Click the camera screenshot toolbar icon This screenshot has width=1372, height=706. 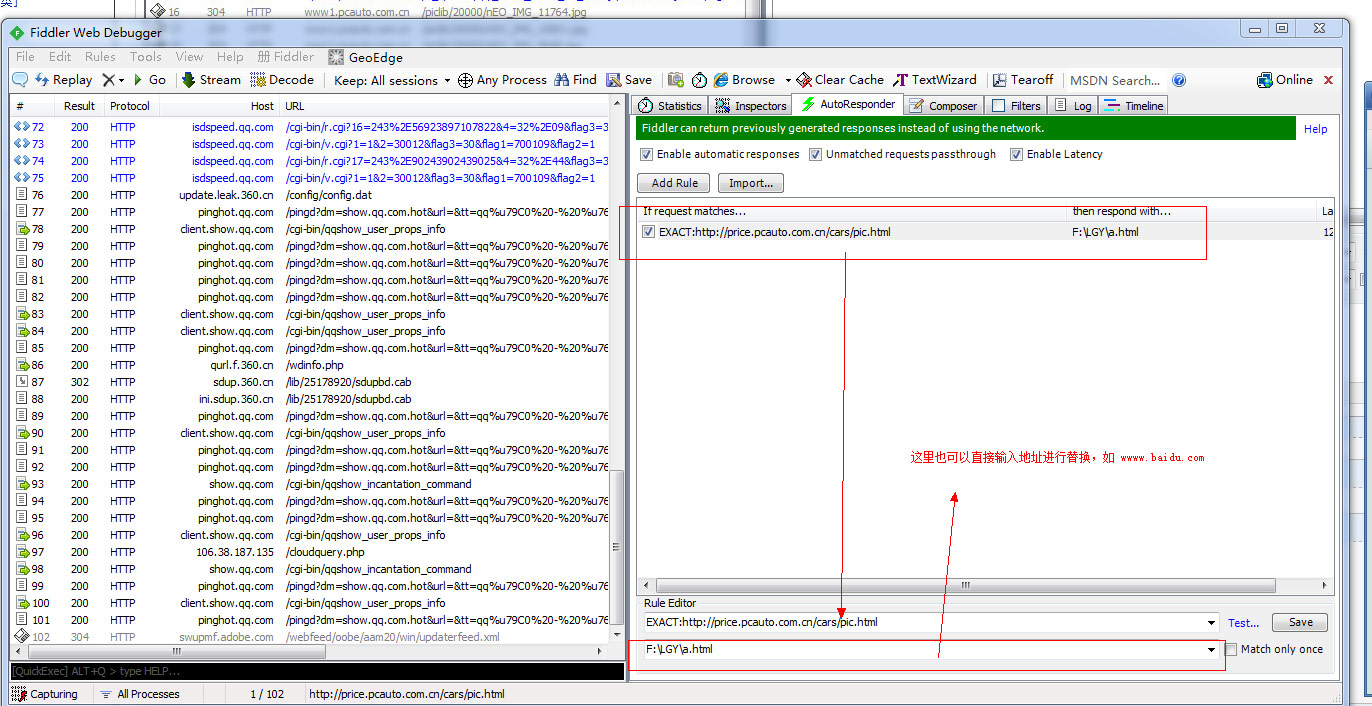point(676,80)
